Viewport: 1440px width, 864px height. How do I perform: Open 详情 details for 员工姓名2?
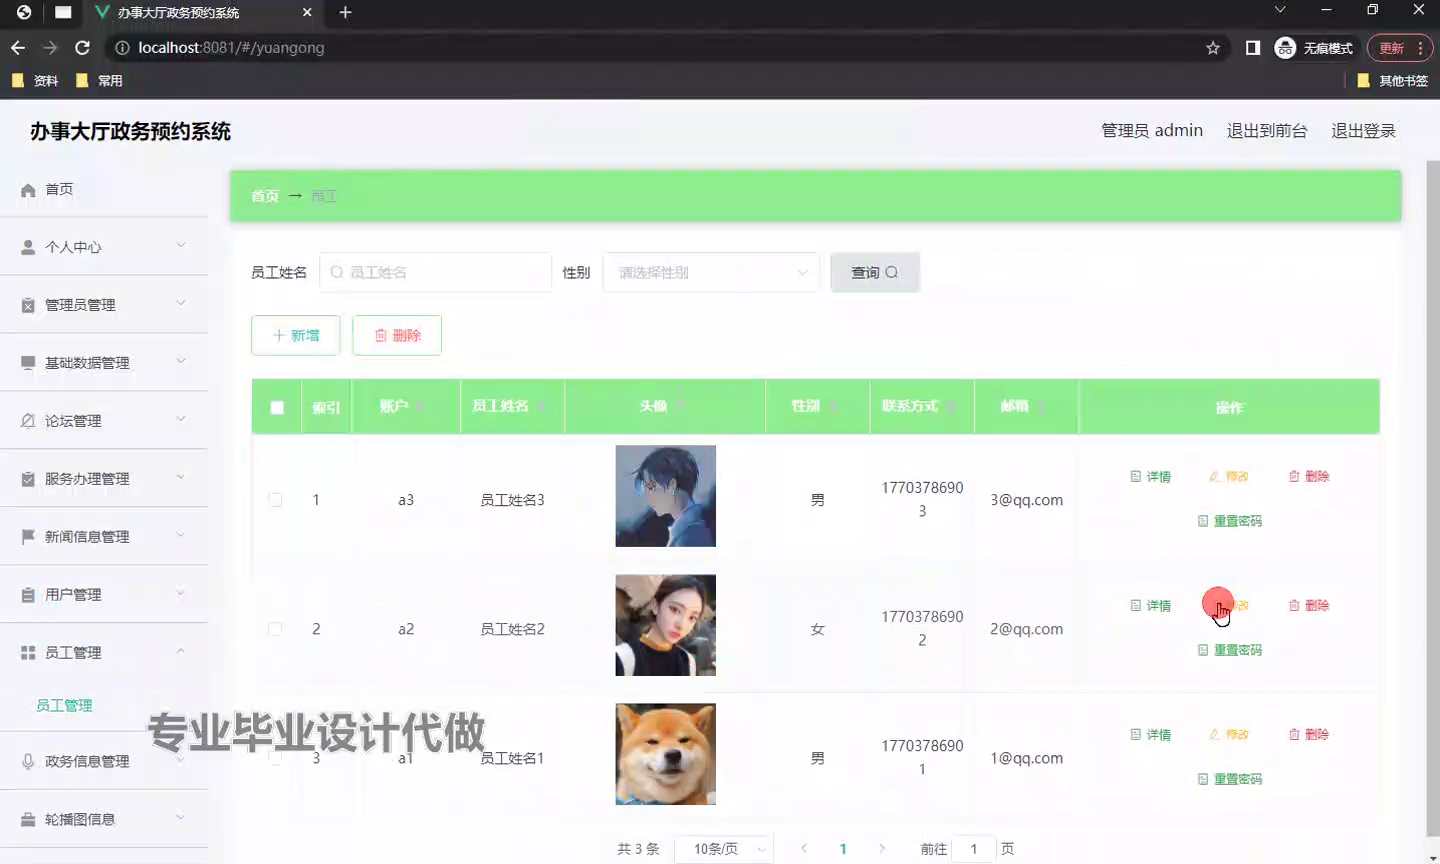[x=1151, y=606]
